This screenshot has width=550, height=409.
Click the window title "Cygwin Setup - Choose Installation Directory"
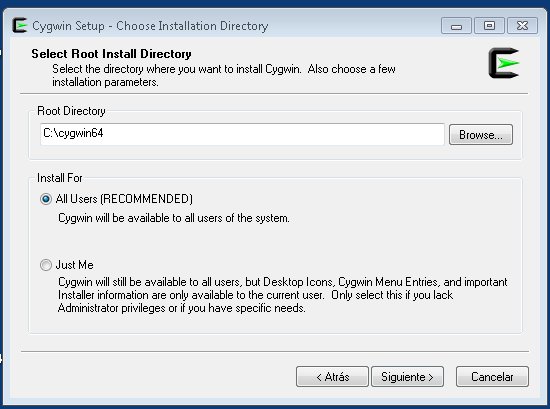click(150, 26)
